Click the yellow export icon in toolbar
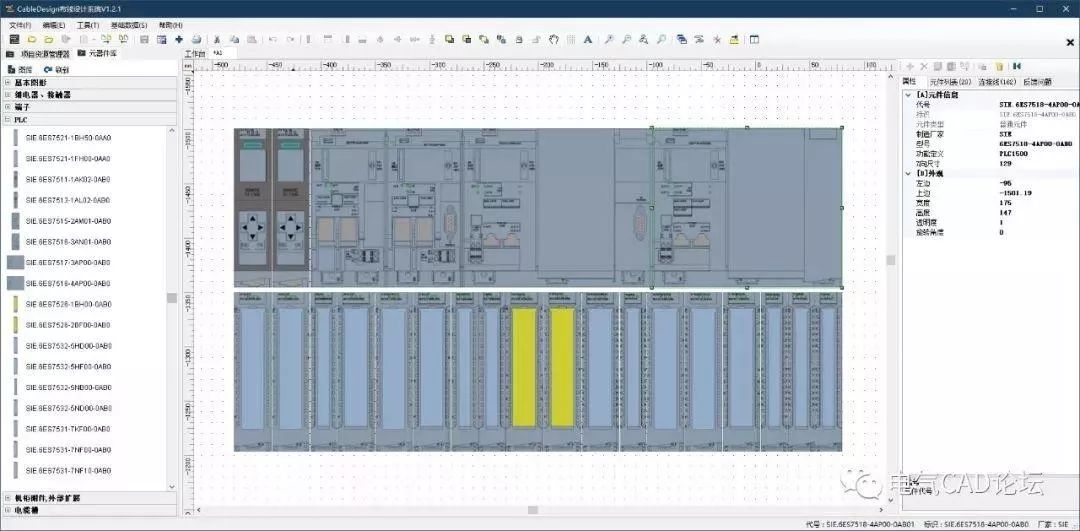The image size is (1080, 531). click(x=734, y=39)
